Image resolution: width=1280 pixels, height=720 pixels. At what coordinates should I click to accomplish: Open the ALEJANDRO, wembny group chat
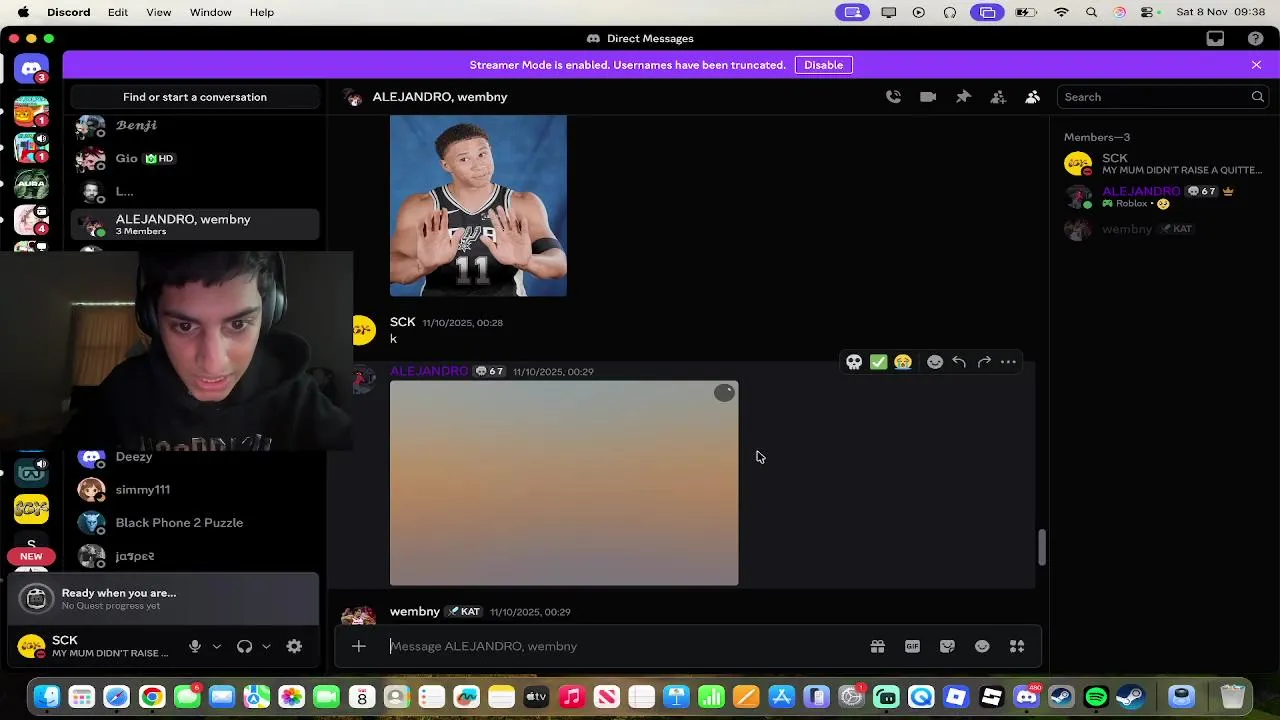[195, 224]
